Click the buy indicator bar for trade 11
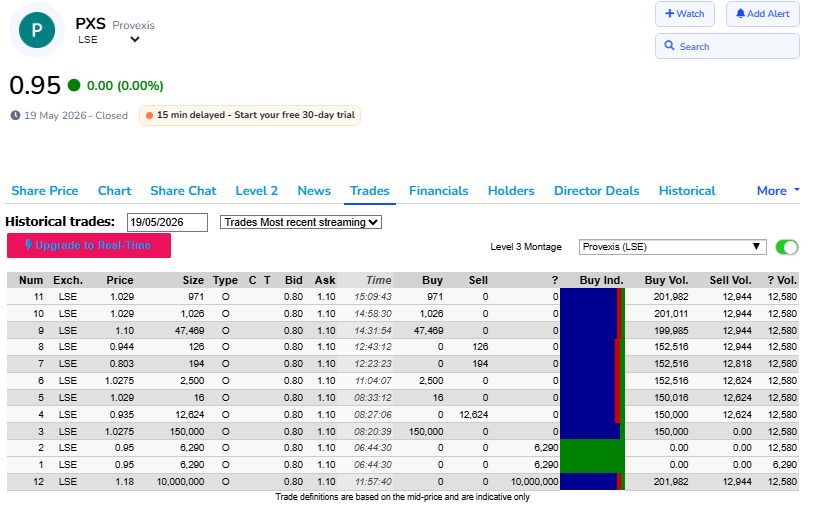Image resolution: width=815 pixels, height=510 pixels. pos(592,297)
